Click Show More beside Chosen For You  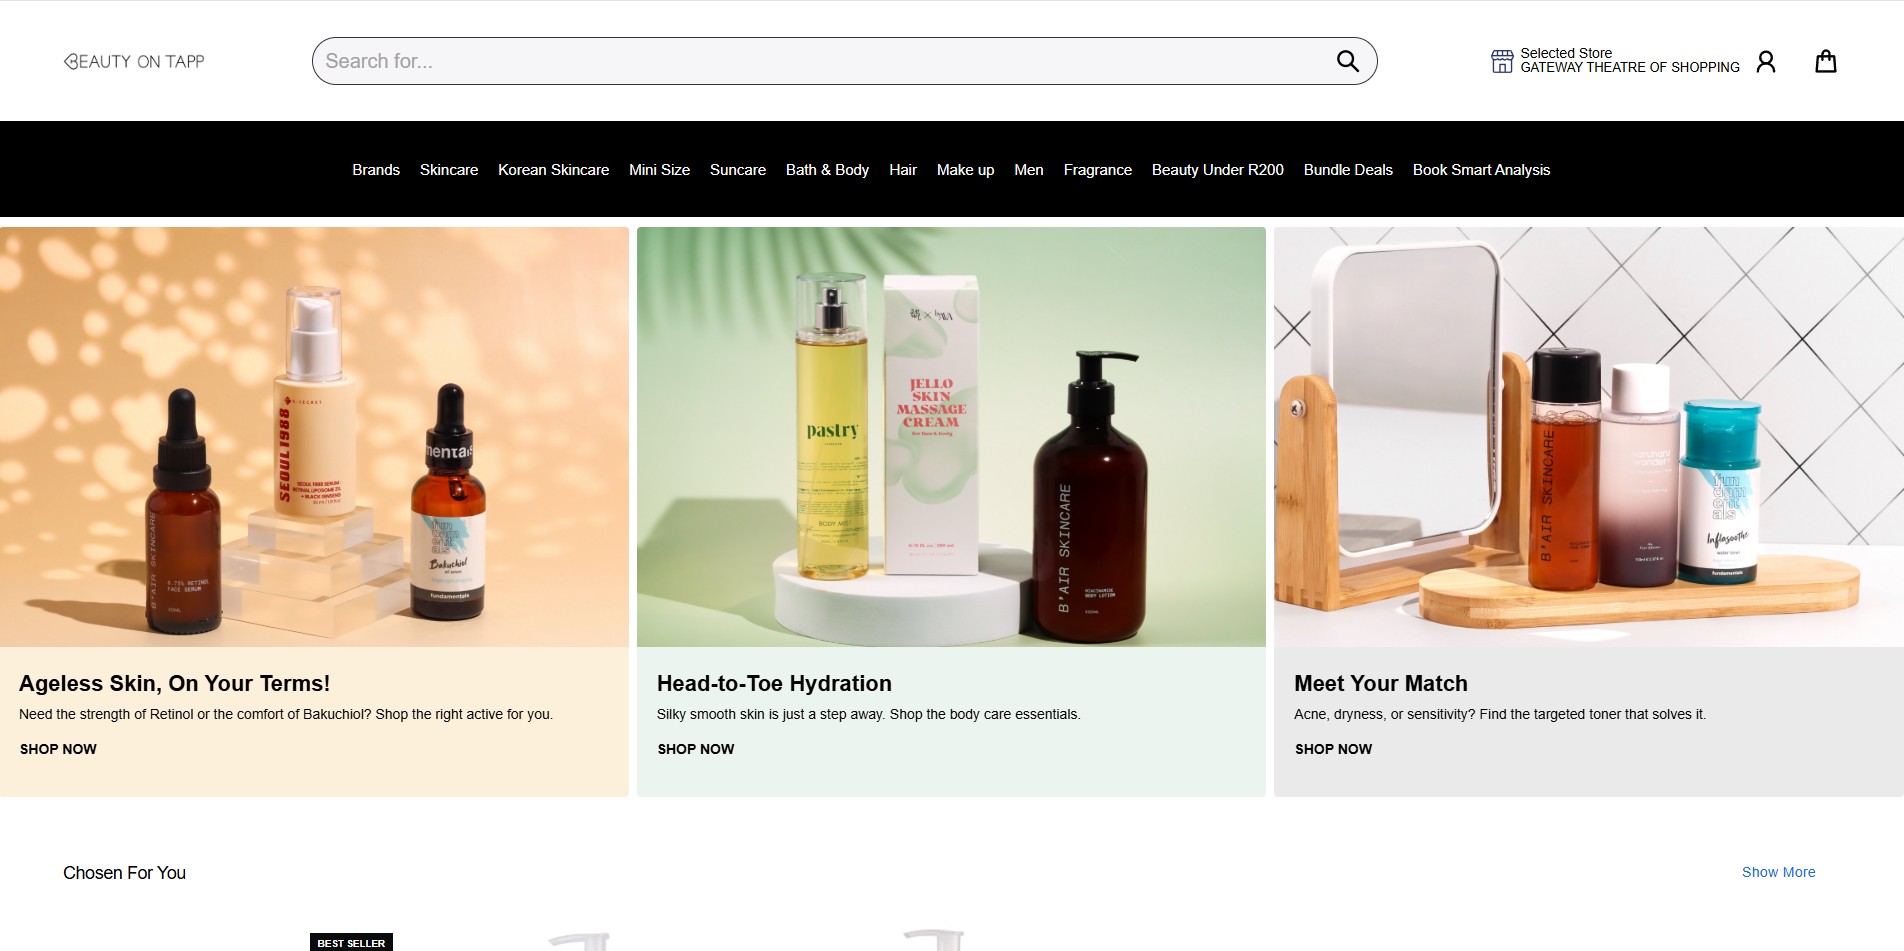point(1778,872)
